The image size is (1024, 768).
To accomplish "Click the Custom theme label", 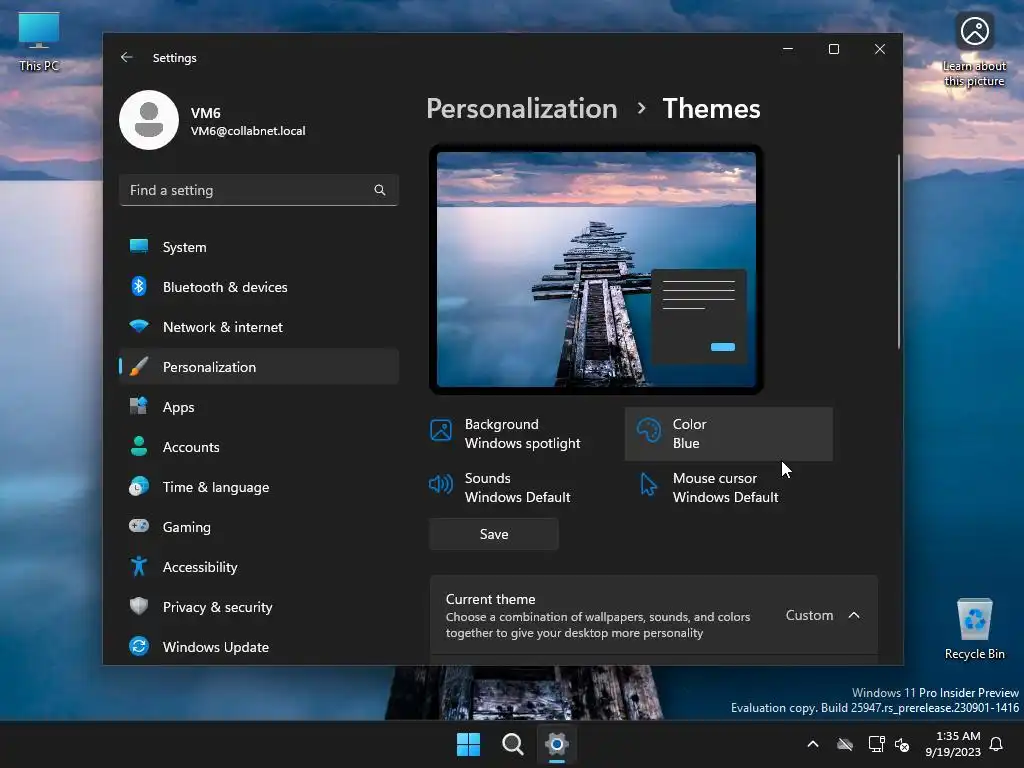I will [x=809, y=615].
